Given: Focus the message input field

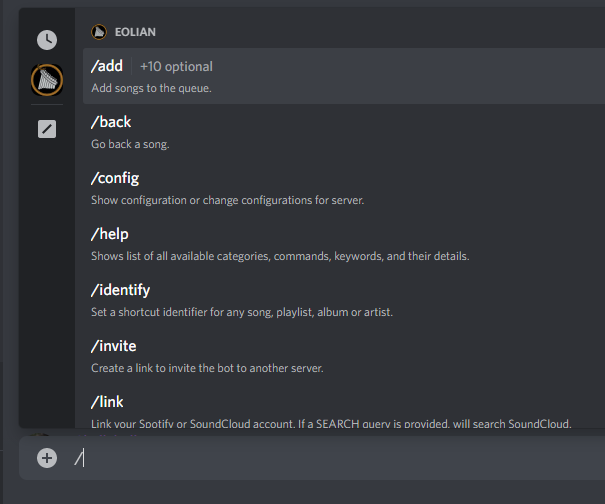Looking at the screenshot, I should 330,458.
